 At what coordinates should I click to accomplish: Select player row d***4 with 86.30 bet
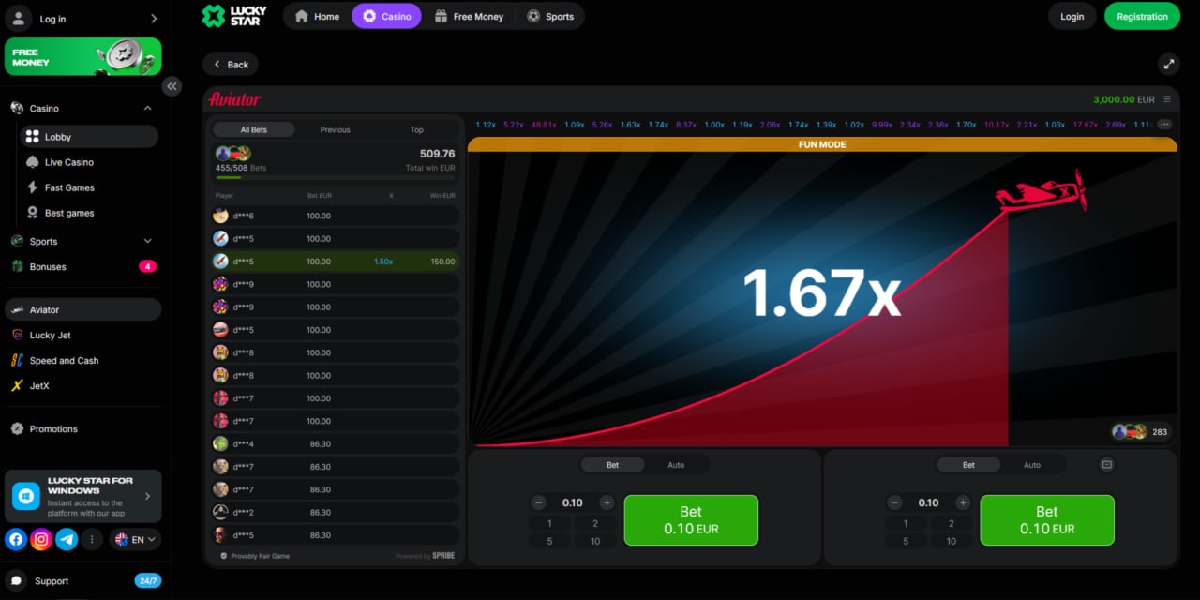coord(336,444)
